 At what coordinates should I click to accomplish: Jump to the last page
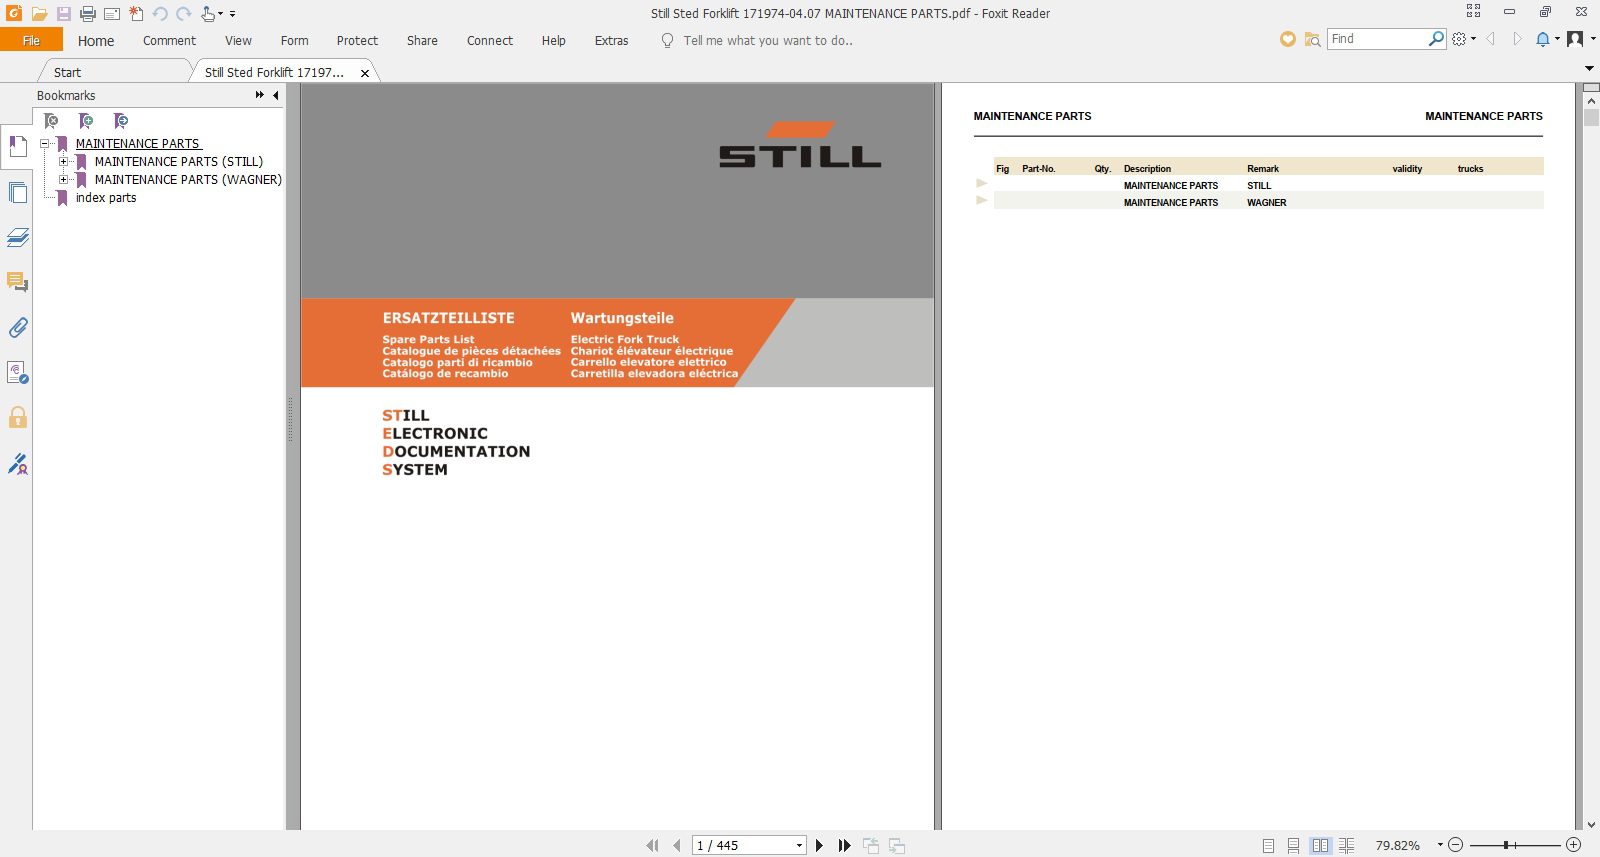(x=845, y=846)
